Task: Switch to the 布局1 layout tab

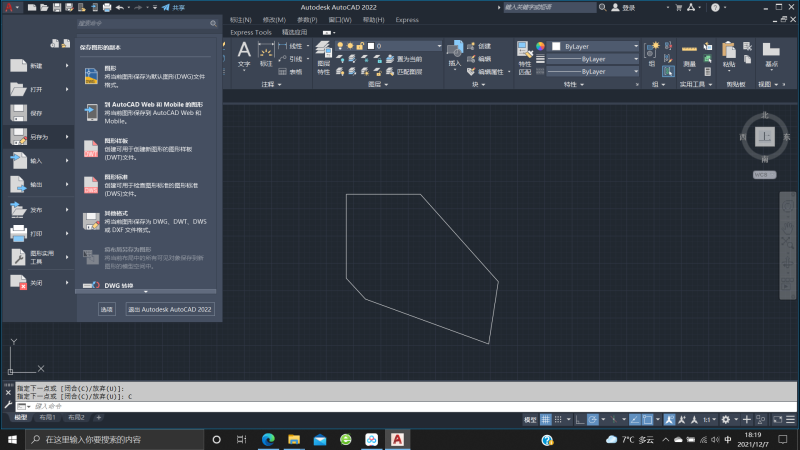Action: [47, 417]
